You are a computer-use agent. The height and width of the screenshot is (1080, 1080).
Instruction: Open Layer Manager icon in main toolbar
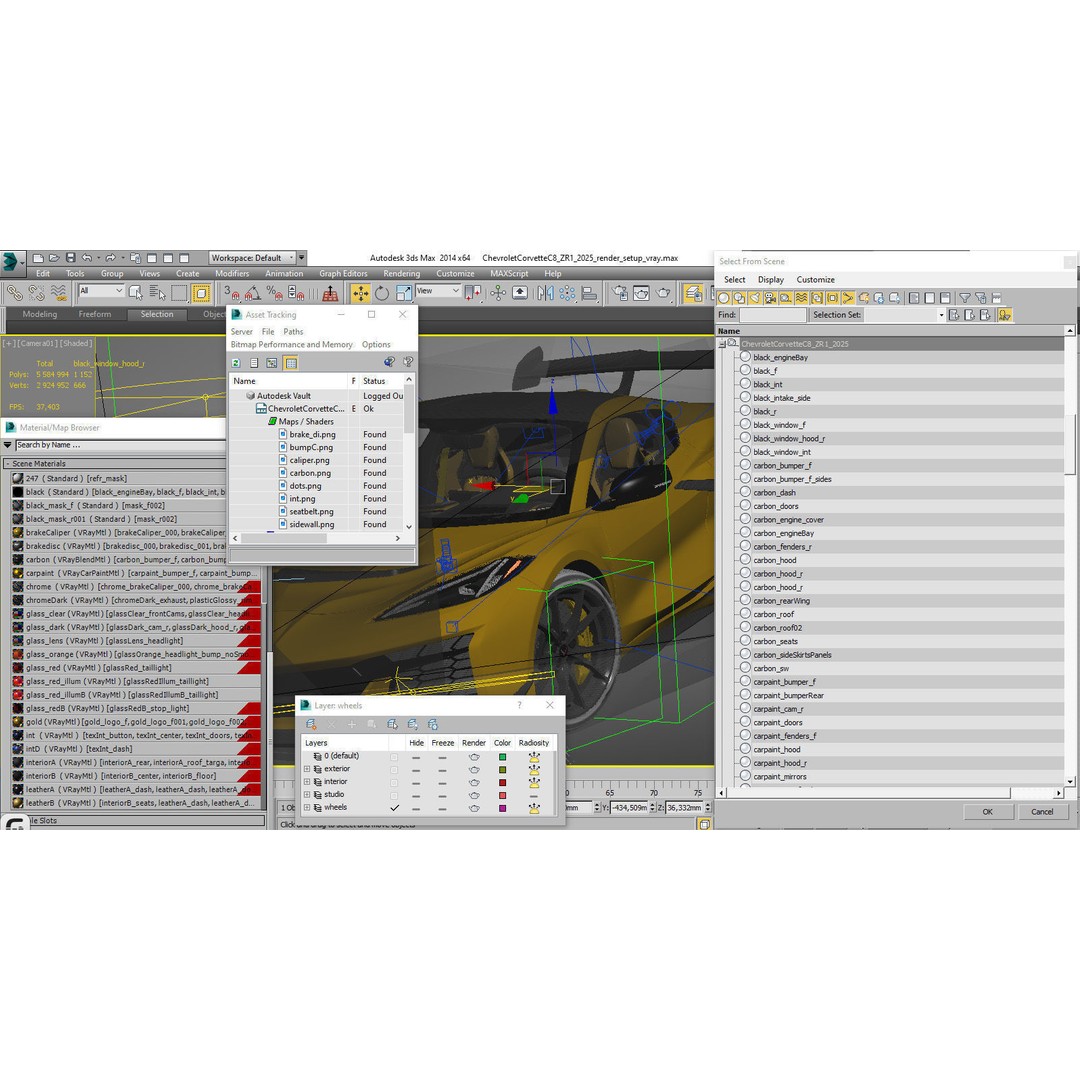point(692,293)
